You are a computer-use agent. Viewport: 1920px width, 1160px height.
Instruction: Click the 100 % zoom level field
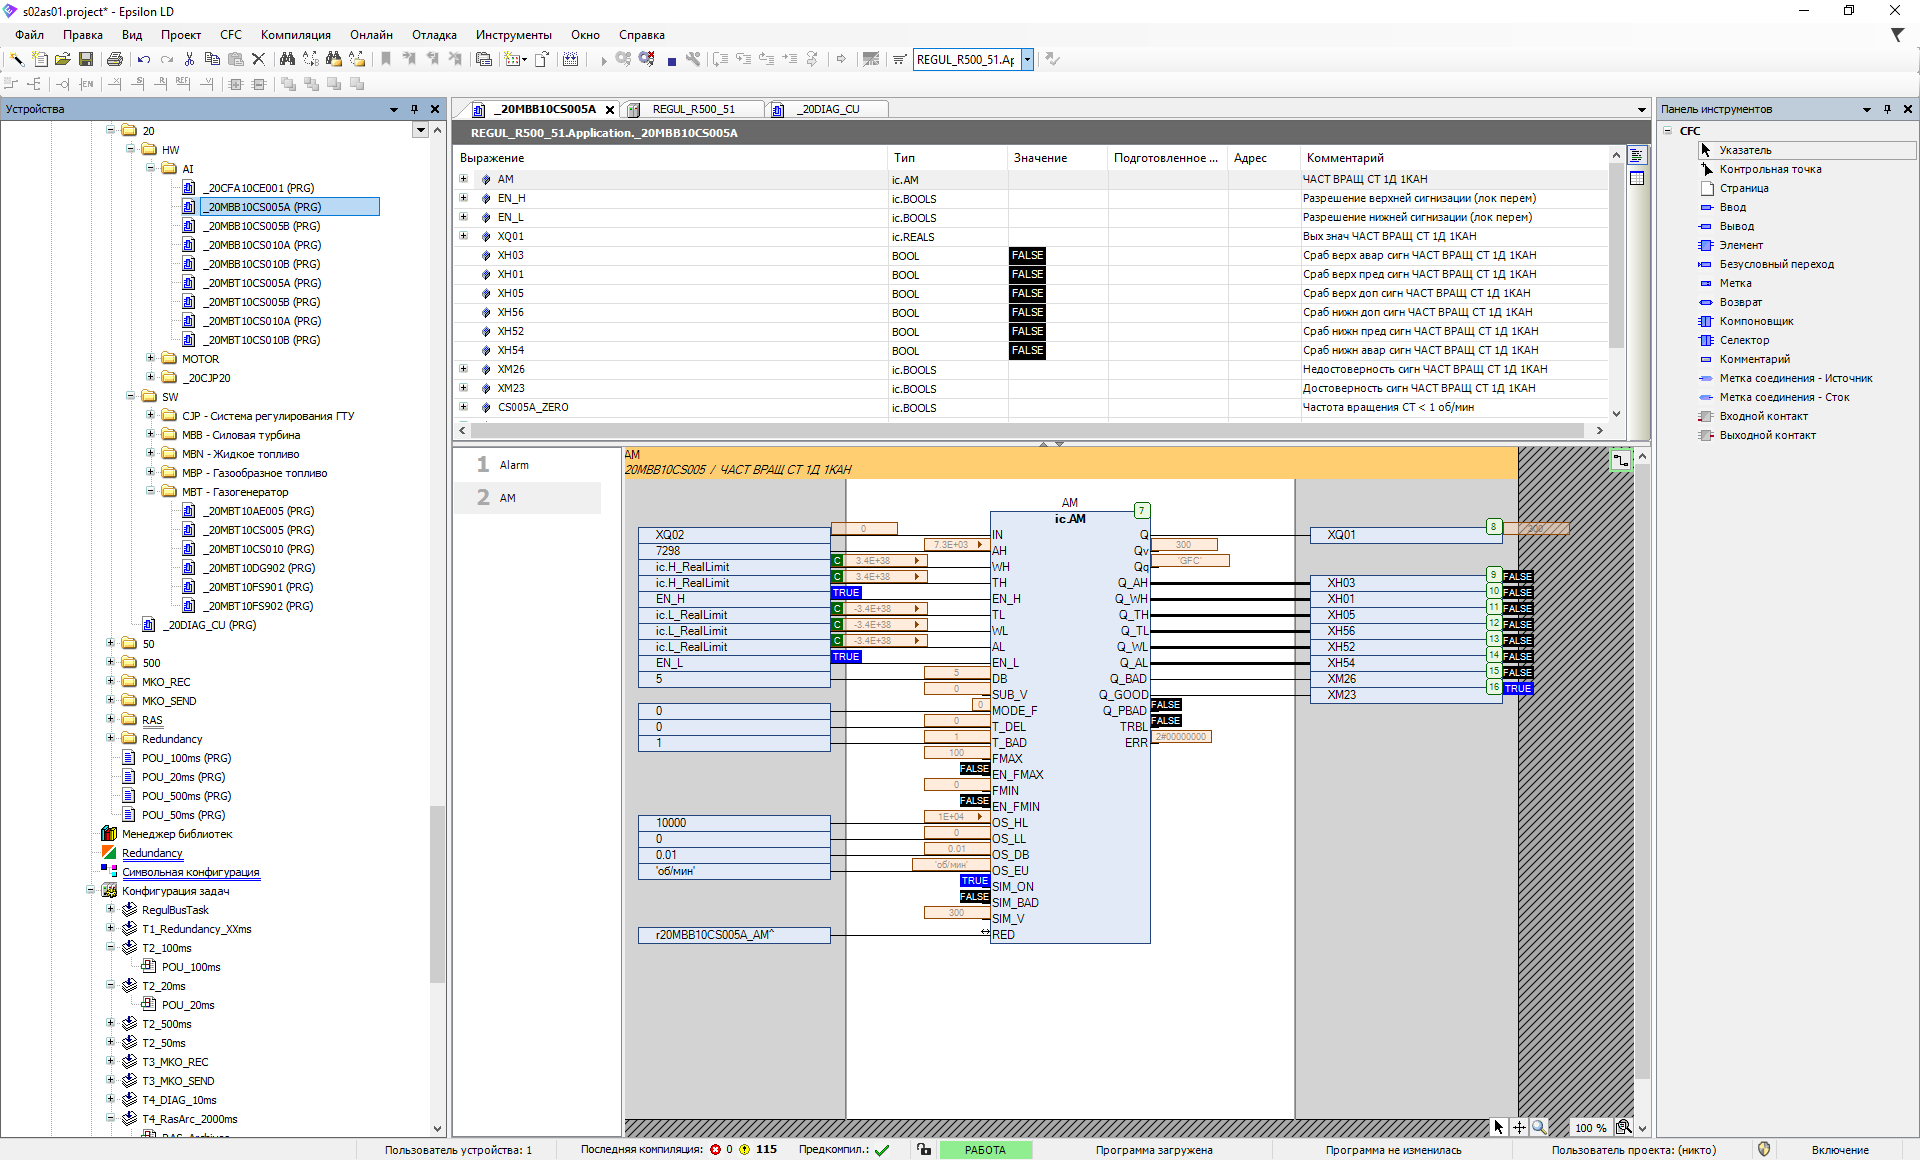1590,1128
